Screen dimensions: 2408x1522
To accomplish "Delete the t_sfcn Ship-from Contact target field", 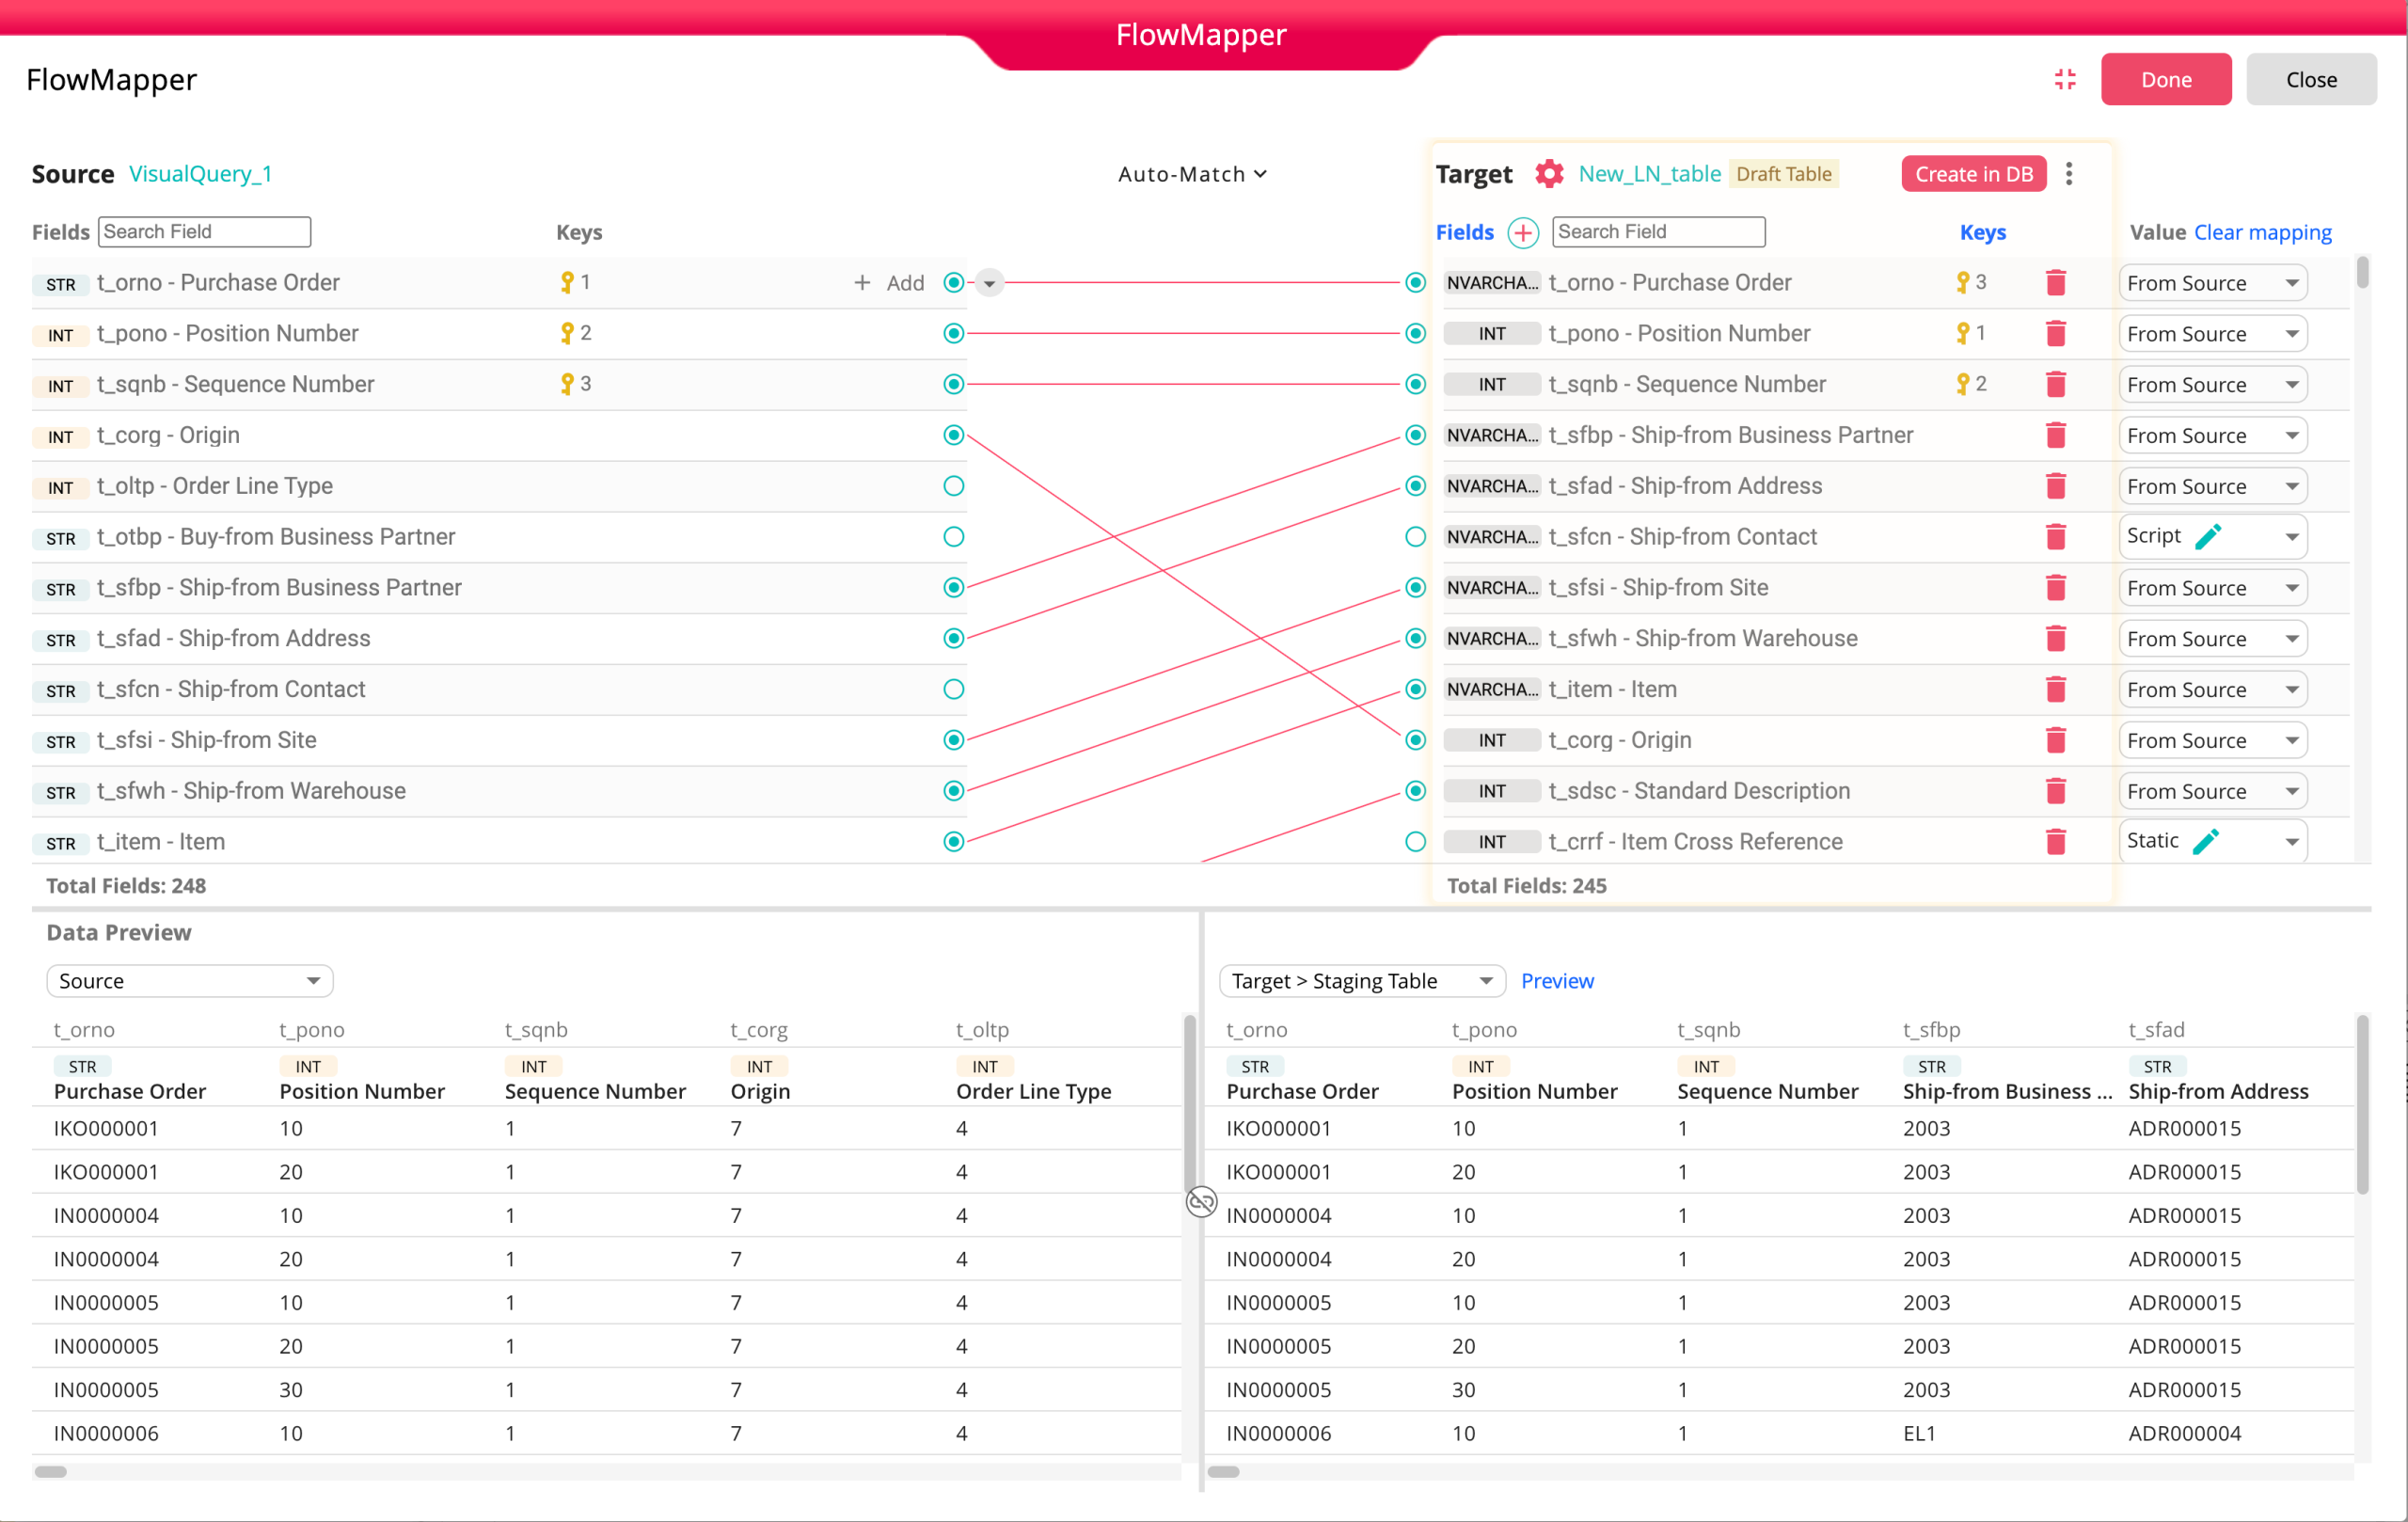I will pos(2055,537).
